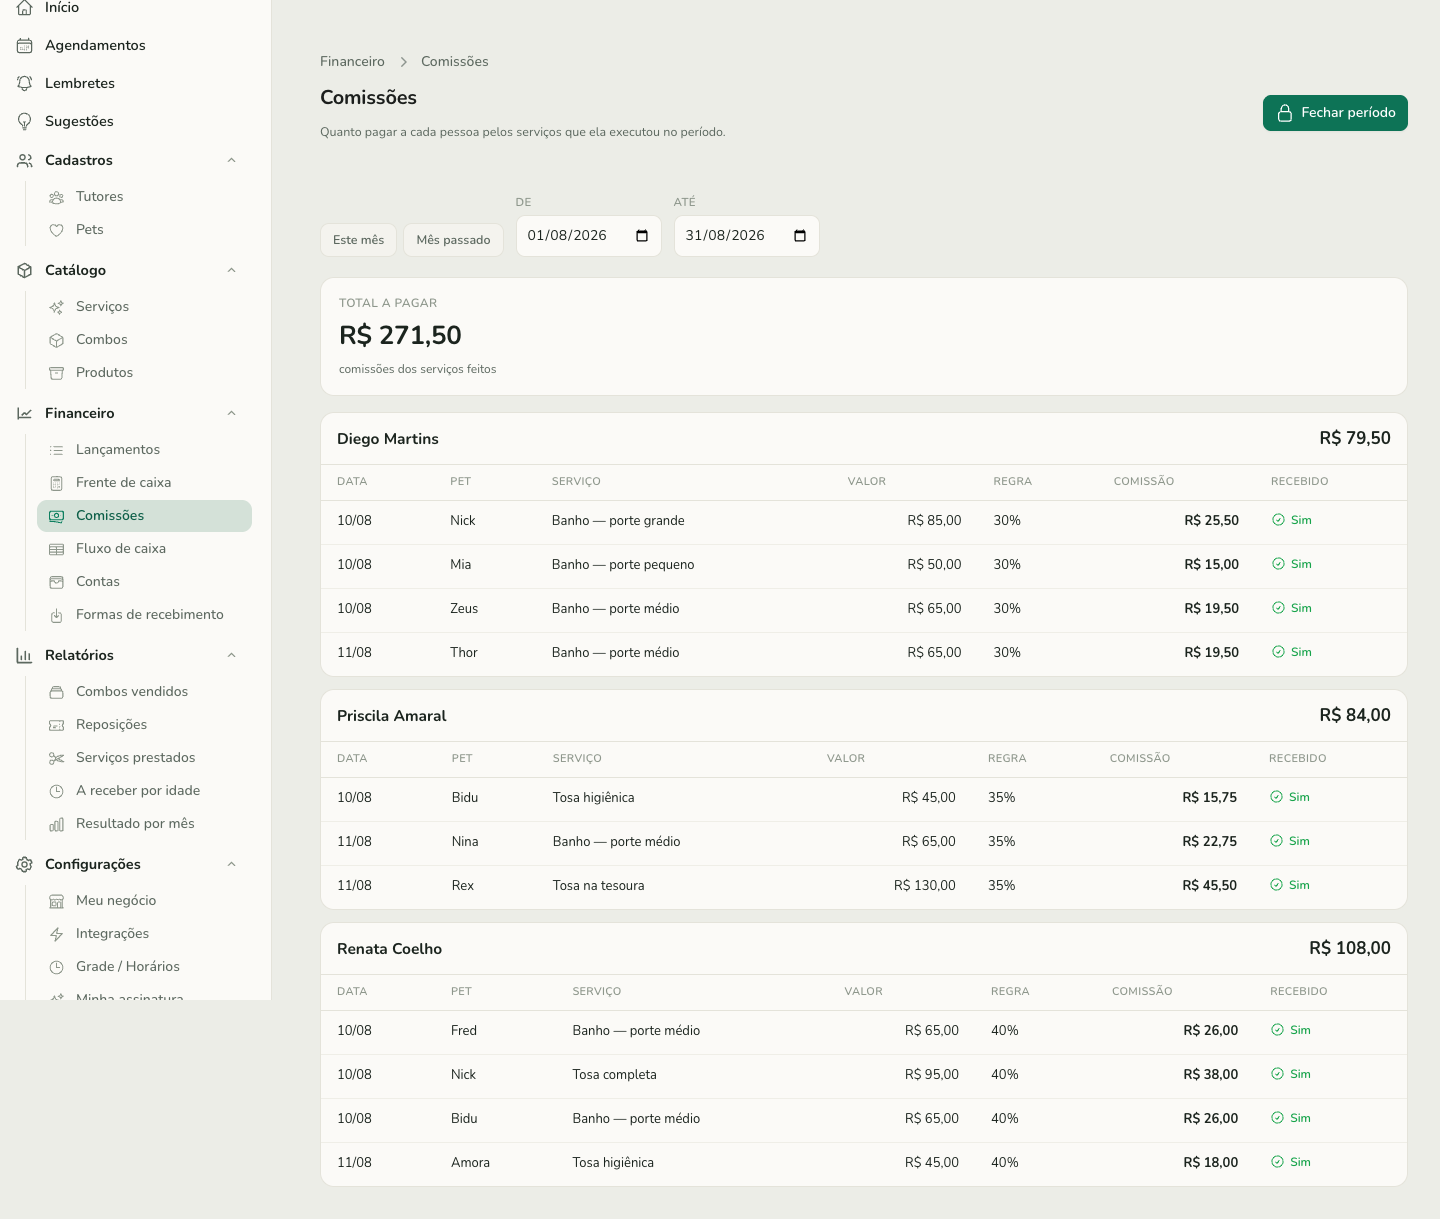Image resolution: width=1440 pixels, height=1219 pixels.
Task: Collapse the Financeiro section
Action: click(232, 413)
